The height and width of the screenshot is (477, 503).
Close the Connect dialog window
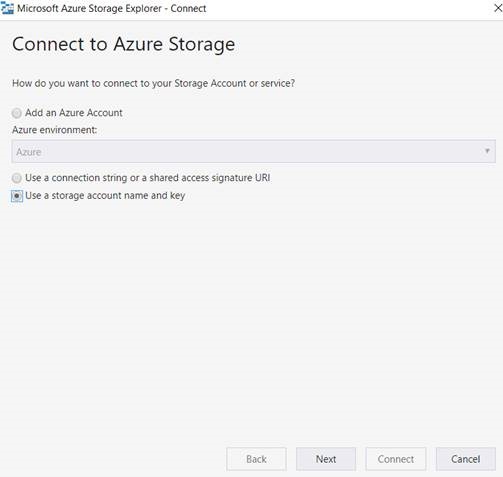[x=498, y=8]
